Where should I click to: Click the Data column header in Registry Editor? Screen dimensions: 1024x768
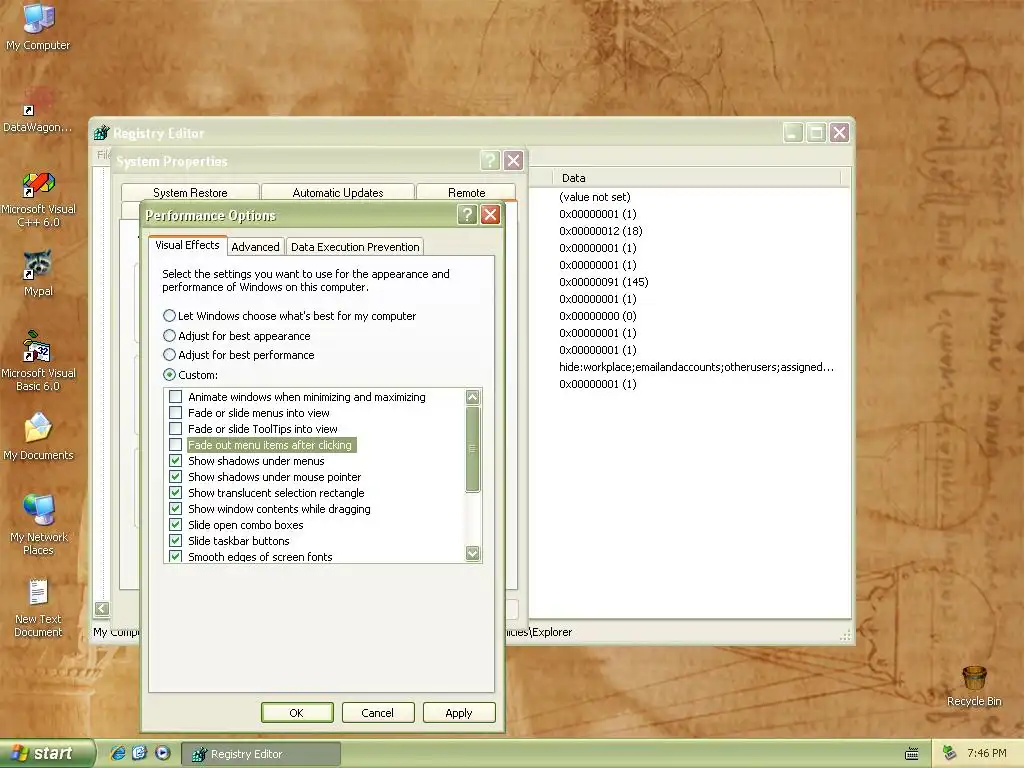point(697,178)
